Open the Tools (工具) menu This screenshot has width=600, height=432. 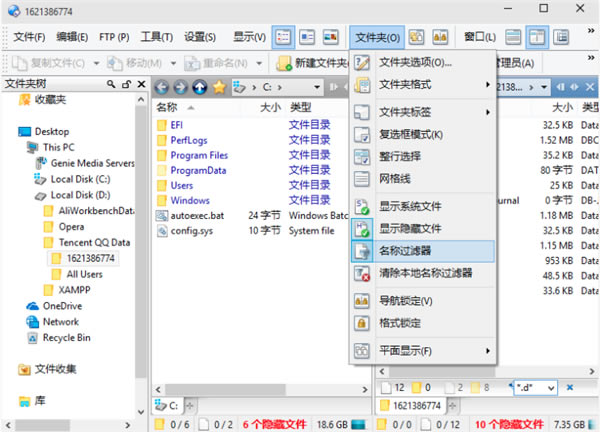(x=156, y=38)
